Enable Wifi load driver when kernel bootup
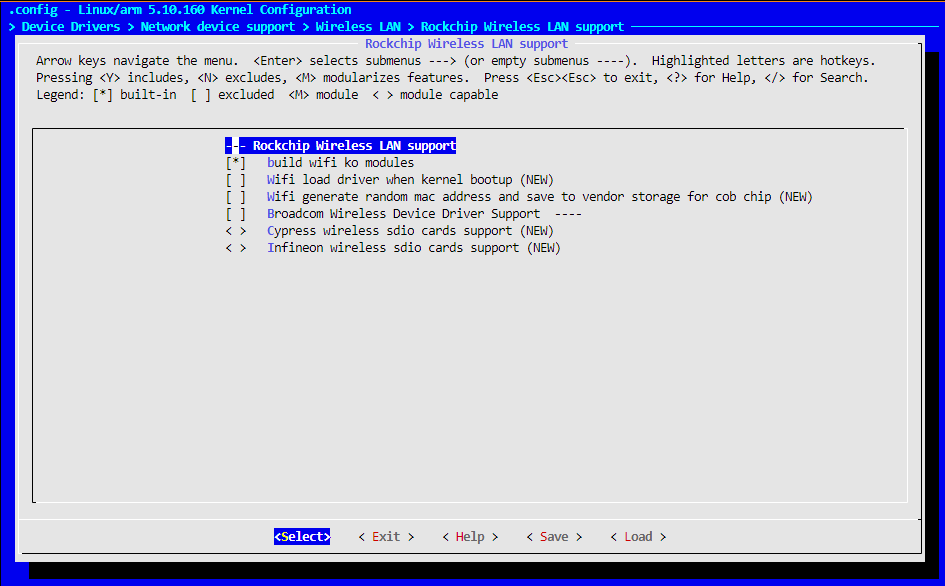Image resolution: width=945 pixels, height=586 pixels. (x=236, y=180)
